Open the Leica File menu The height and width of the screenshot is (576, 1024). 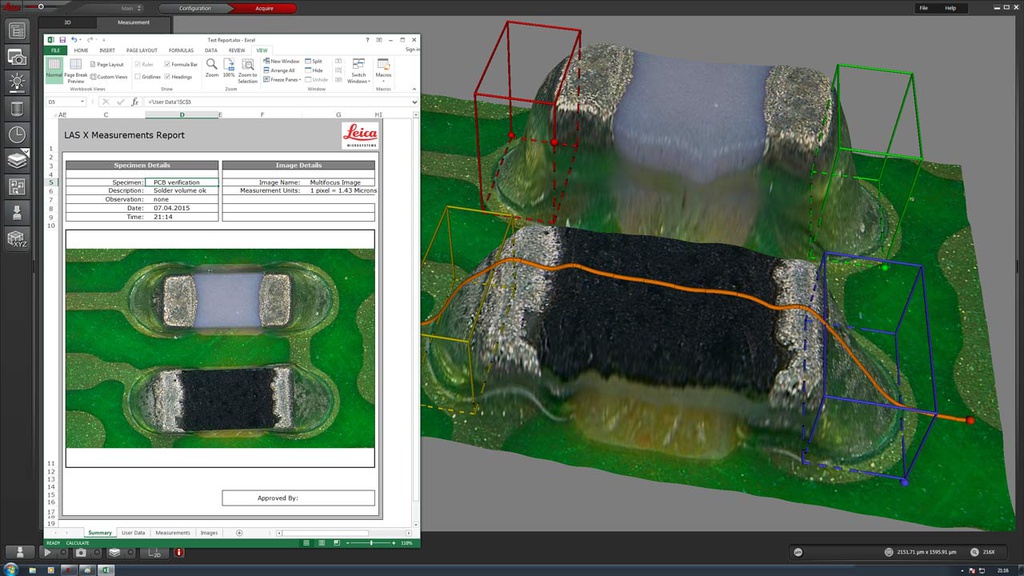click(923, 8)
